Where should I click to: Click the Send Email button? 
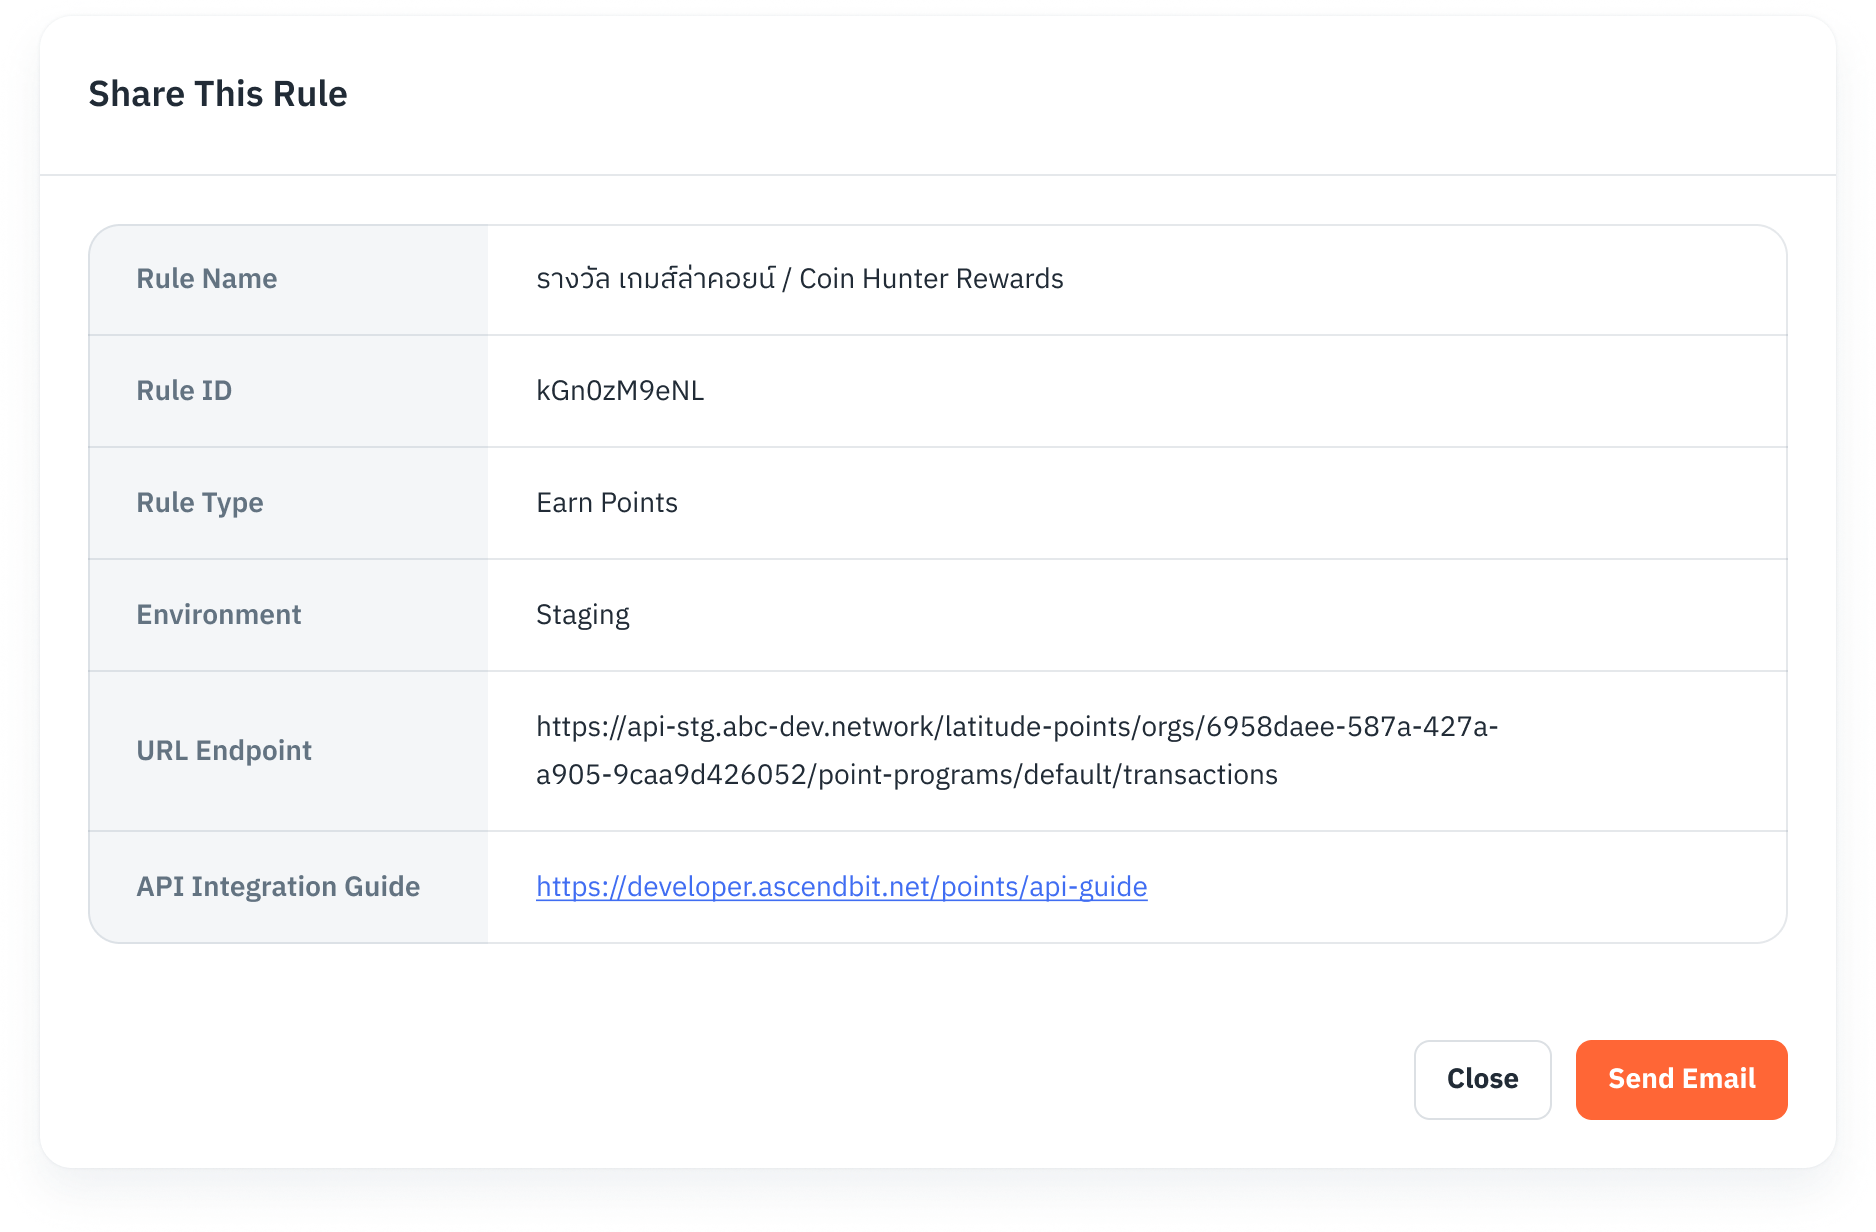(x=1681, y=1079)
